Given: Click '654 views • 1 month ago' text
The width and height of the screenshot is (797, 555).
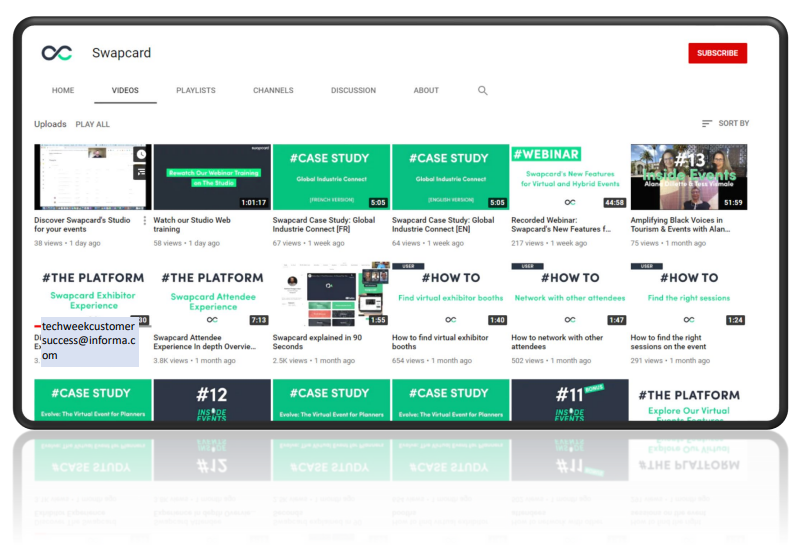Looking at the screenshot, I should coord(432,361).
